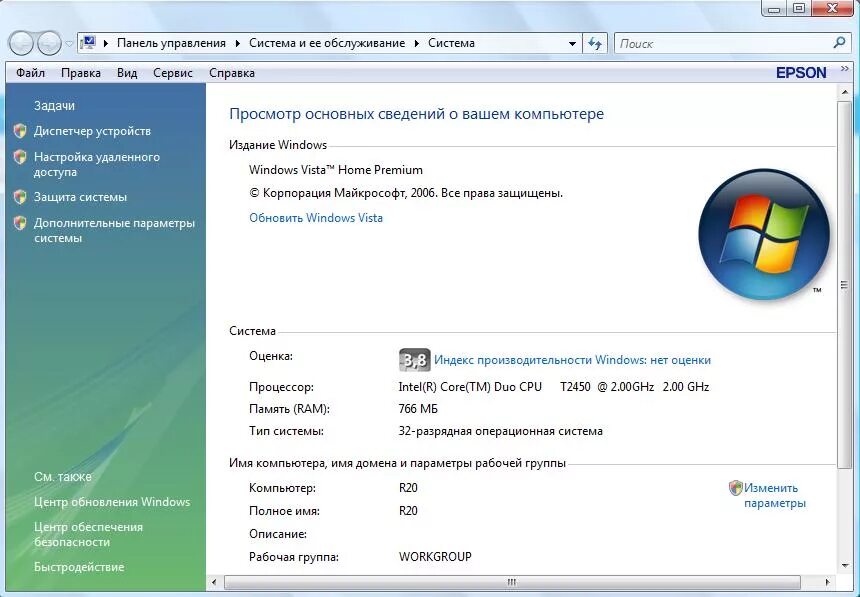The height and width of the screenshot is (597, 860).
Task: Close the System window
Action: pyautogui.click(x=833, y=8)
